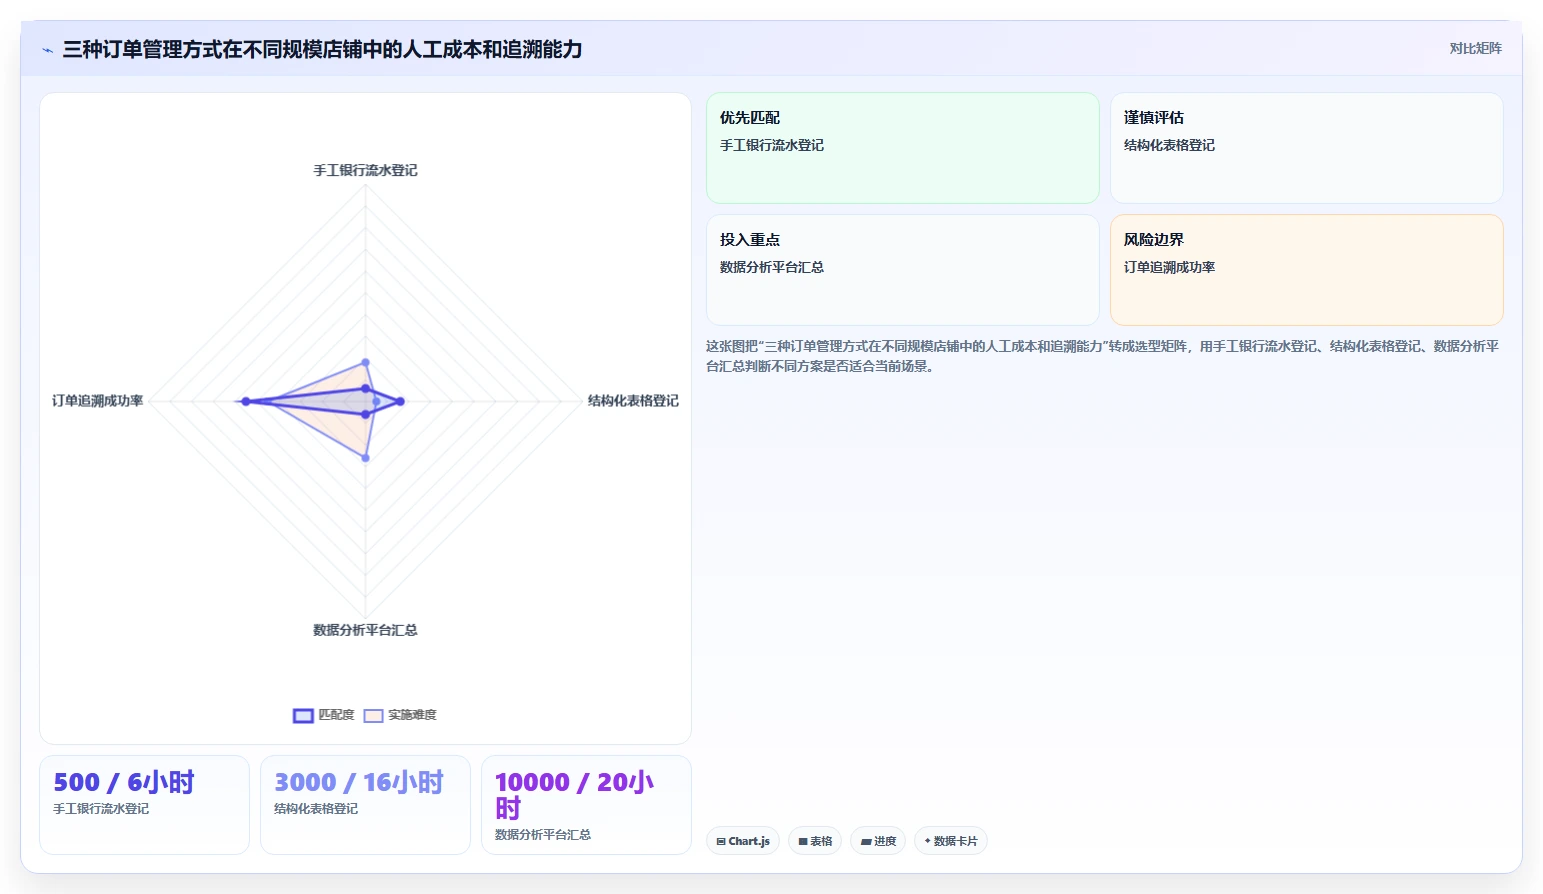Click the Chart.js tag
The image size is (1543, 894).
[x=742, y=841]
